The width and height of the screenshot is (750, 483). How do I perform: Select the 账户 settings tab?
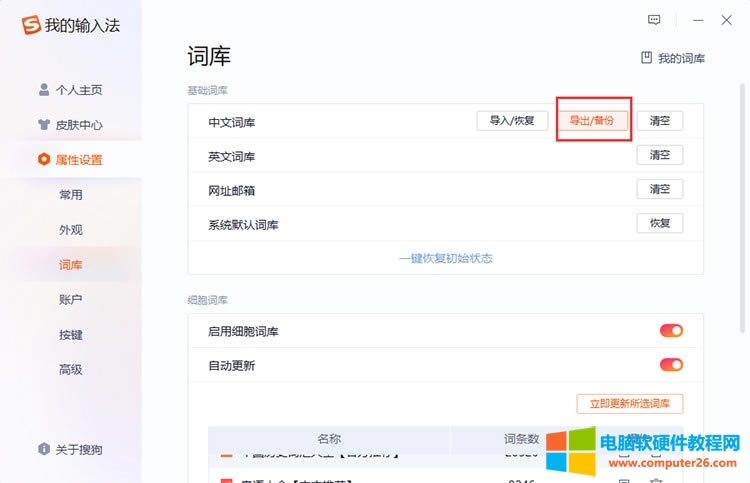[70, 300]
